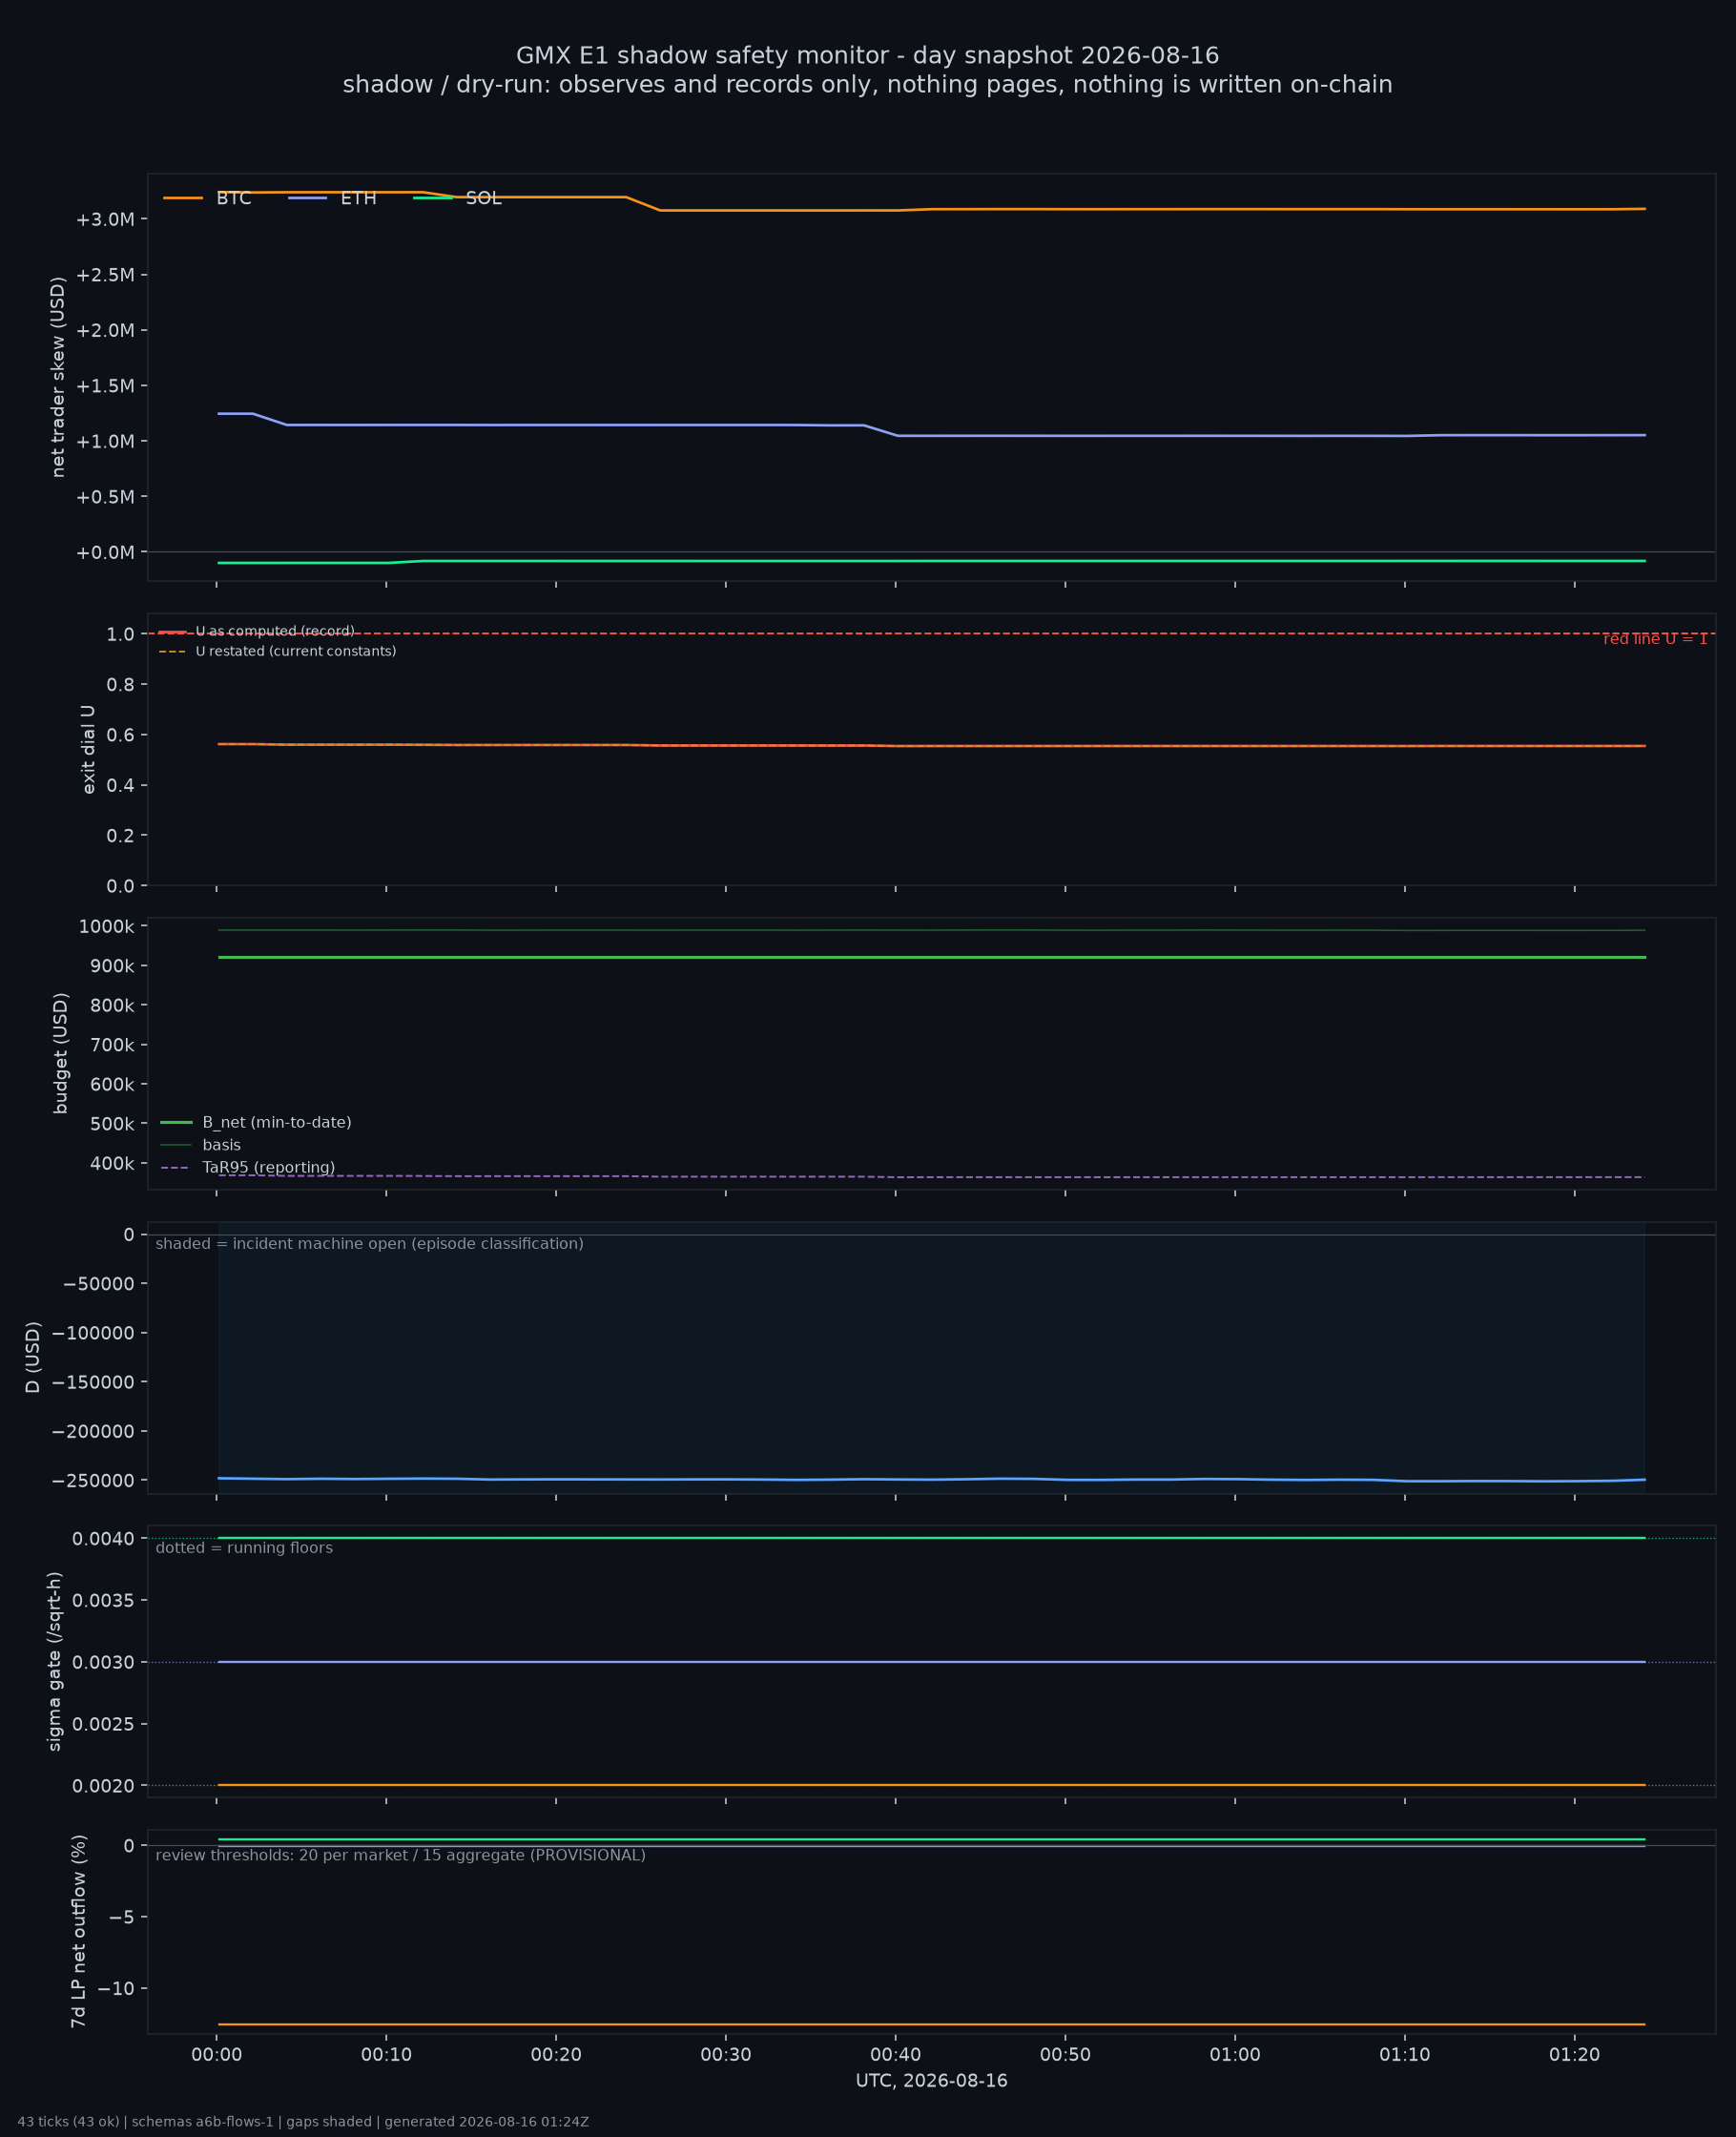1736x2137 pixels.
Task: Click the 'shaded = incident machine open' note
Action: [370, 1244]
